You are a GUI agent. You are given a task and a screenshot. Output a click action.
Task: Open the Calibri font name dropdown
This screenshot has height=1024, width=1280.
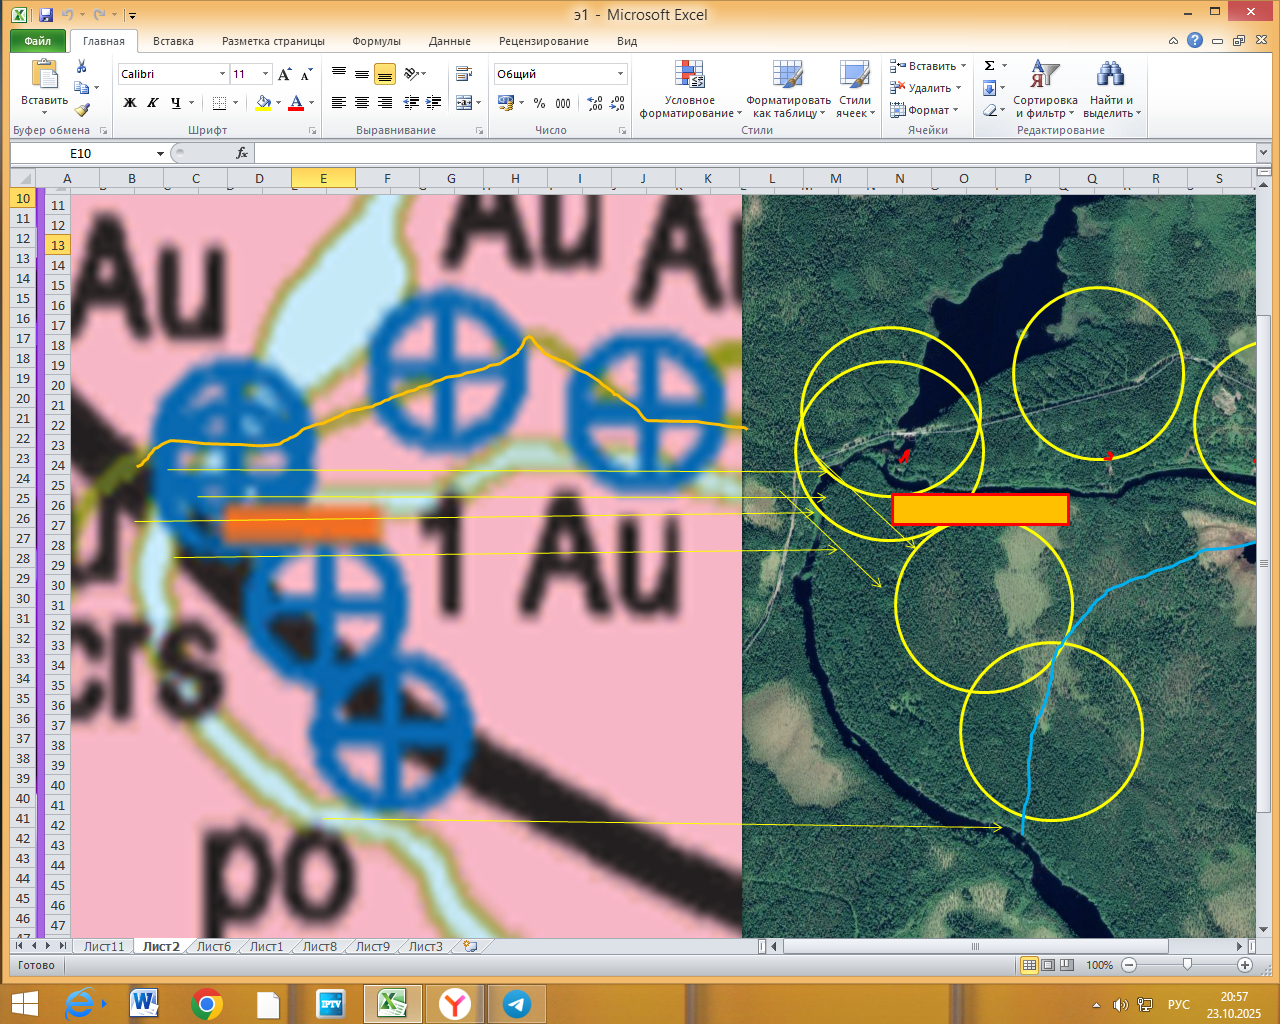tap(222, 74)
